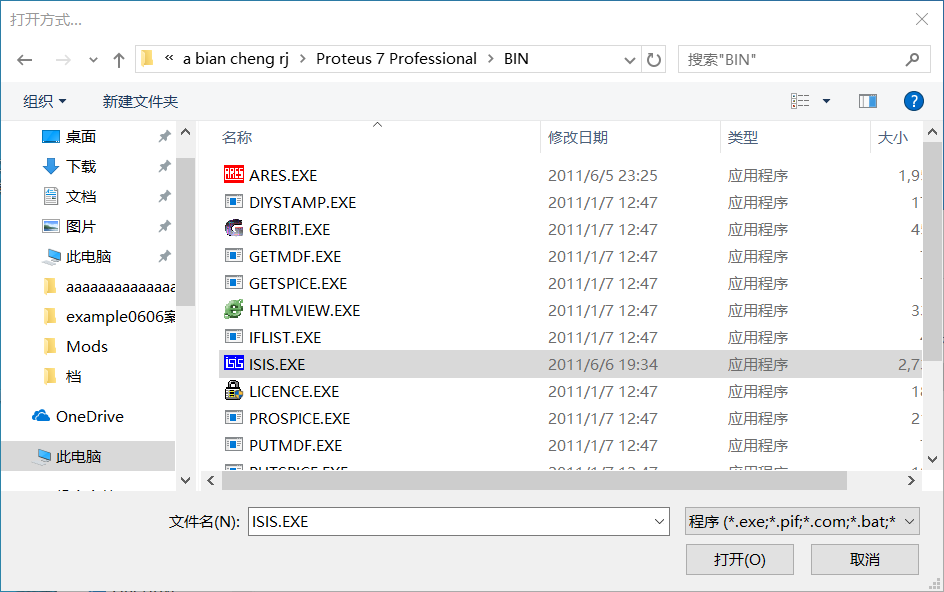Go back with the left arrow
The width and height of the screenshot is (944, 592).
25,60
